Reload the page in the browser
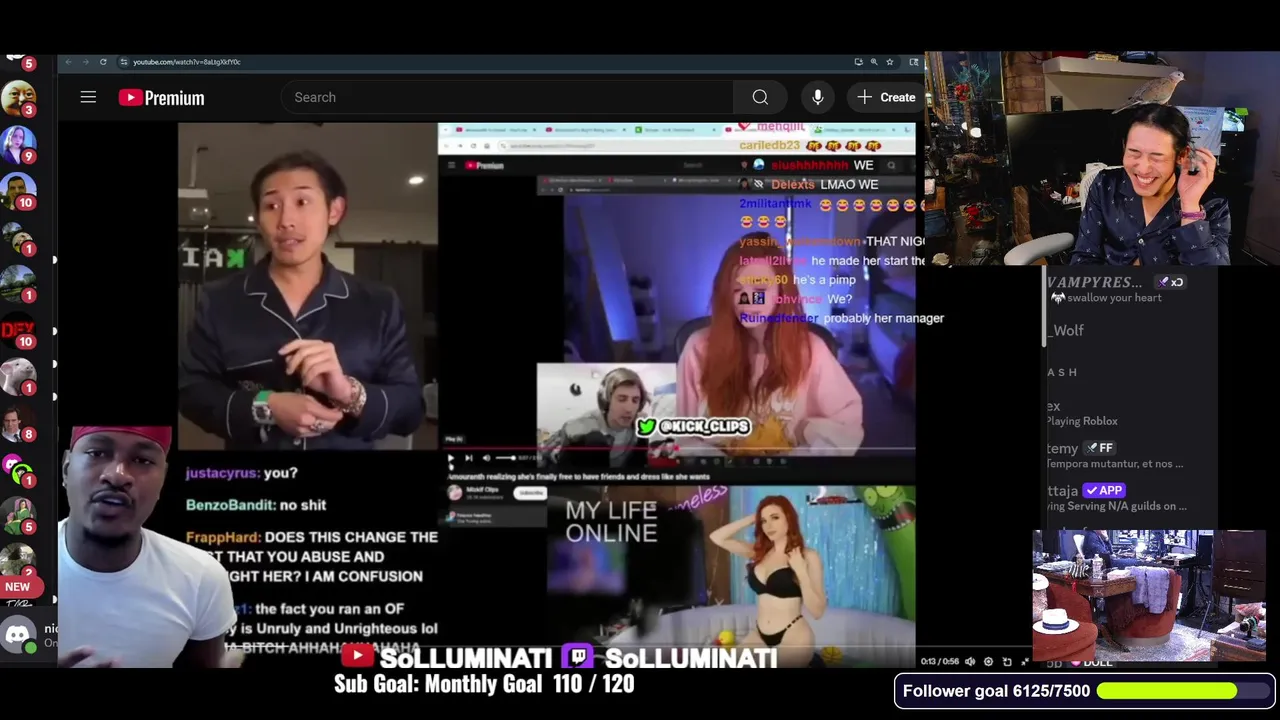The height and width of the screenshot is (720, 1280). tap(103, 62)
